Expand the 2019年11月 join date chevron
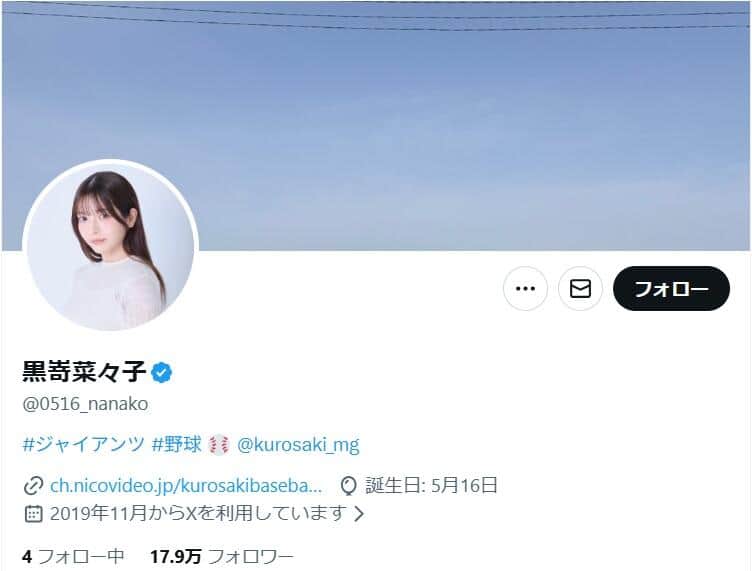The width and height of the screenshot is (752, 571). (359, 514)
